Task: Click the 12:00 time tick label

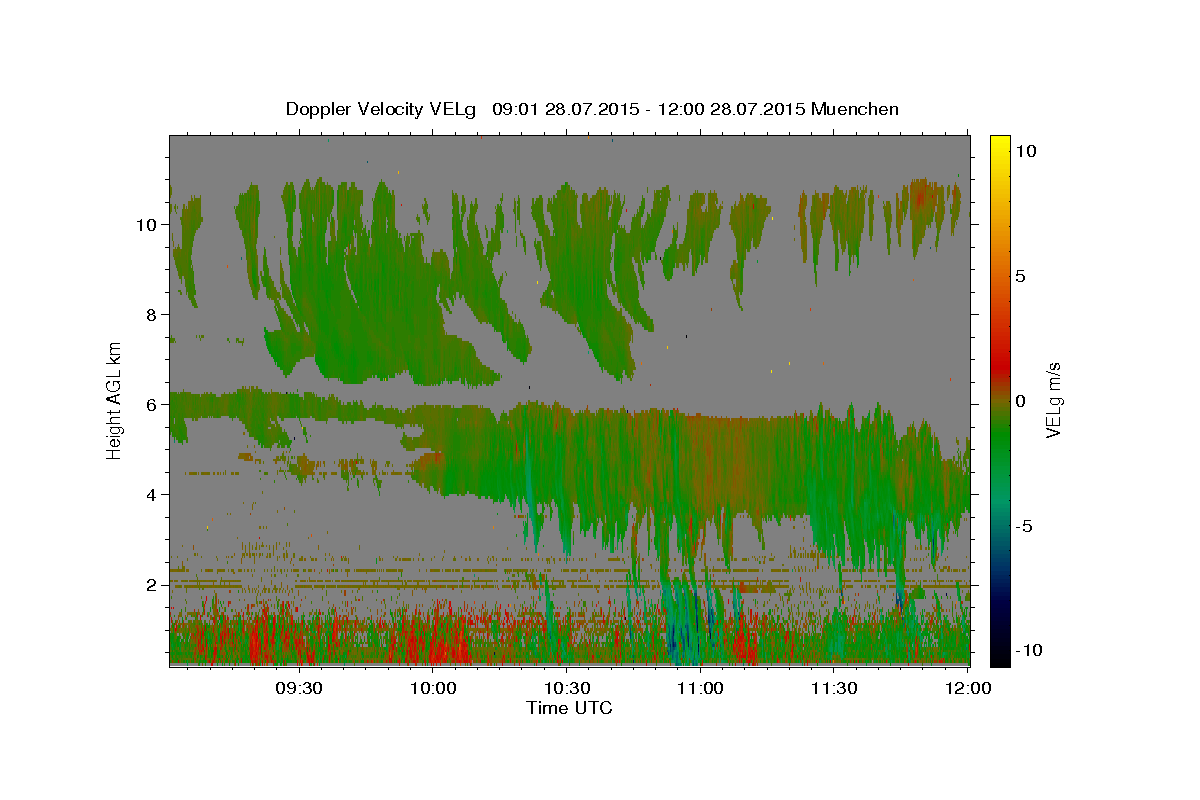Action: [967, 688]
